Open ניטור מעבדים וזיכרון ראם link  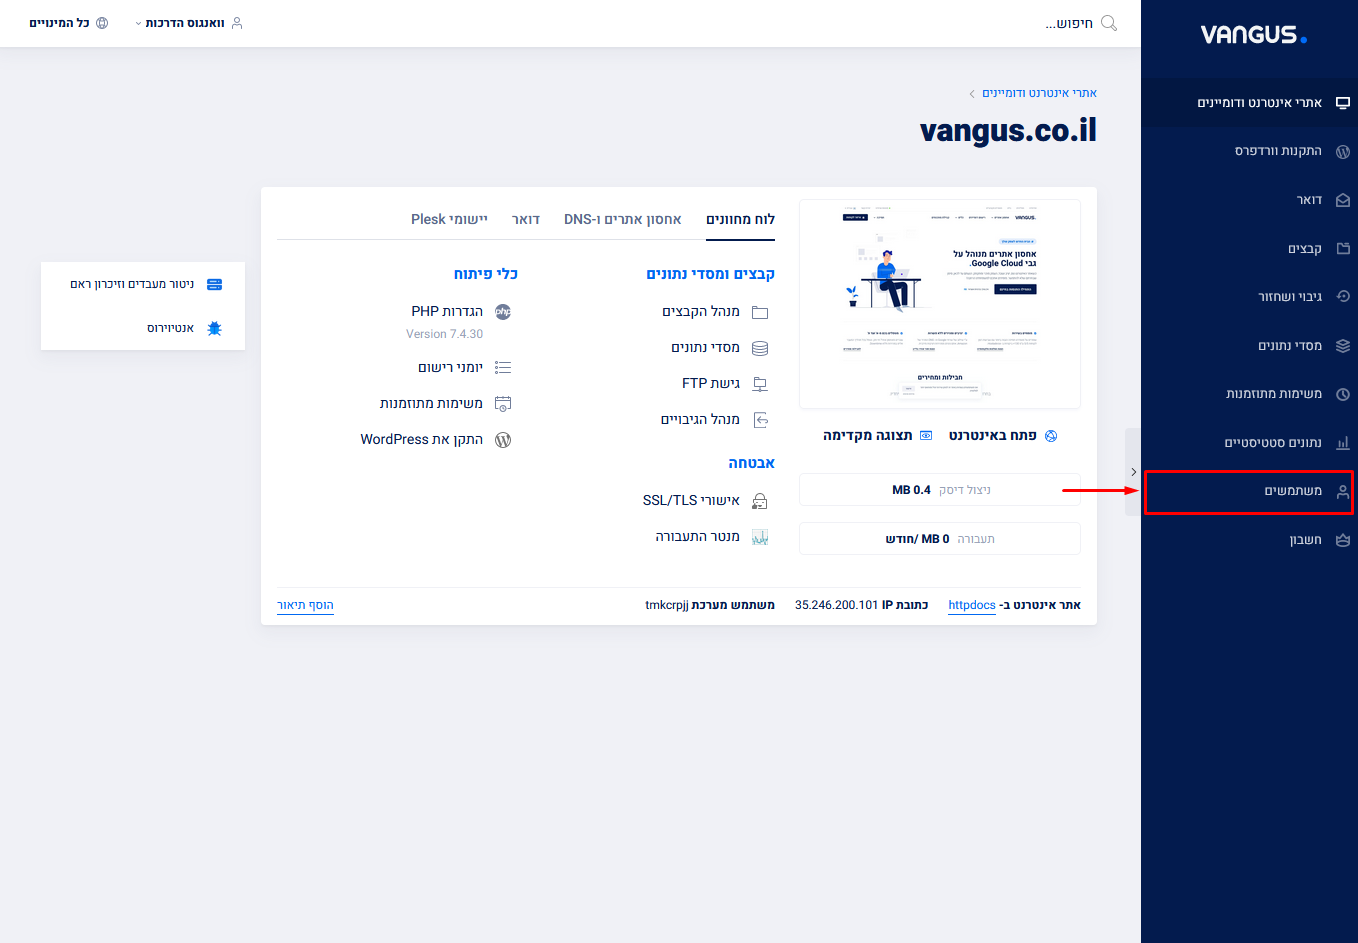132,285
